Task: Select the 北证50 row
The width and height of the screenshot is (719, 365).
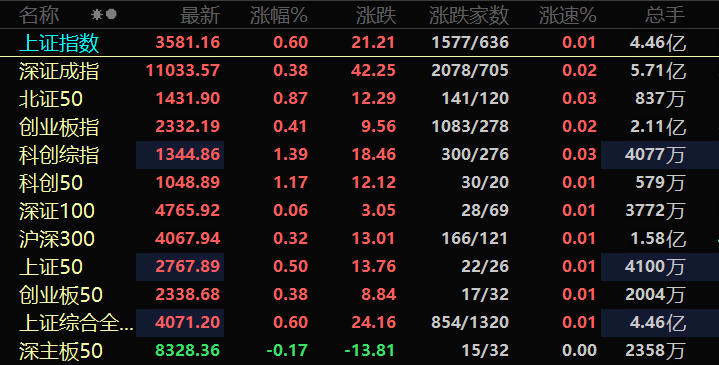Action: [x=360, y=99]
